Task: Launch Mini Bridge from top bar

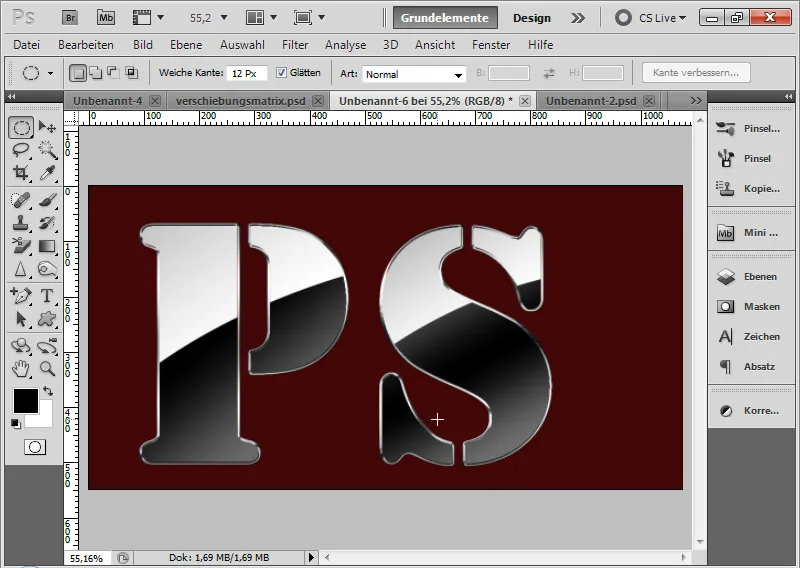Action: [106, 18]
